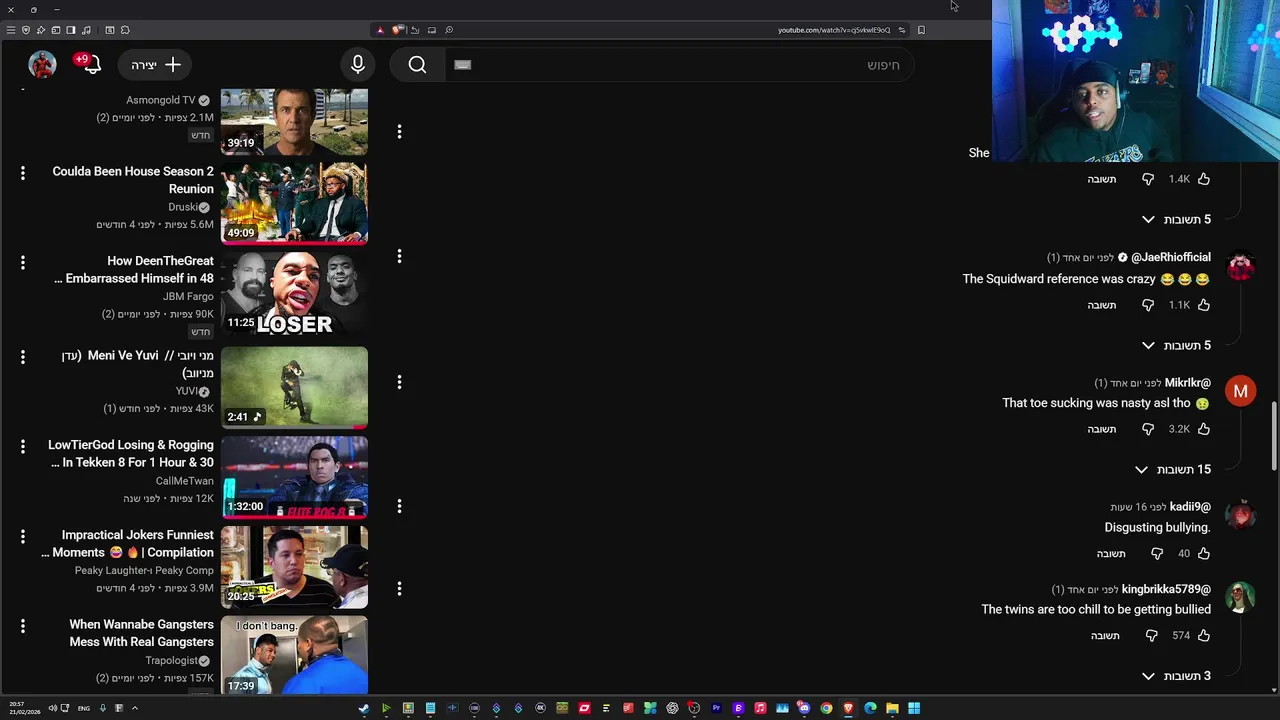Reply to kadii9 comment
This screenshot has width=1280, height=720.
coord(1111,553)
